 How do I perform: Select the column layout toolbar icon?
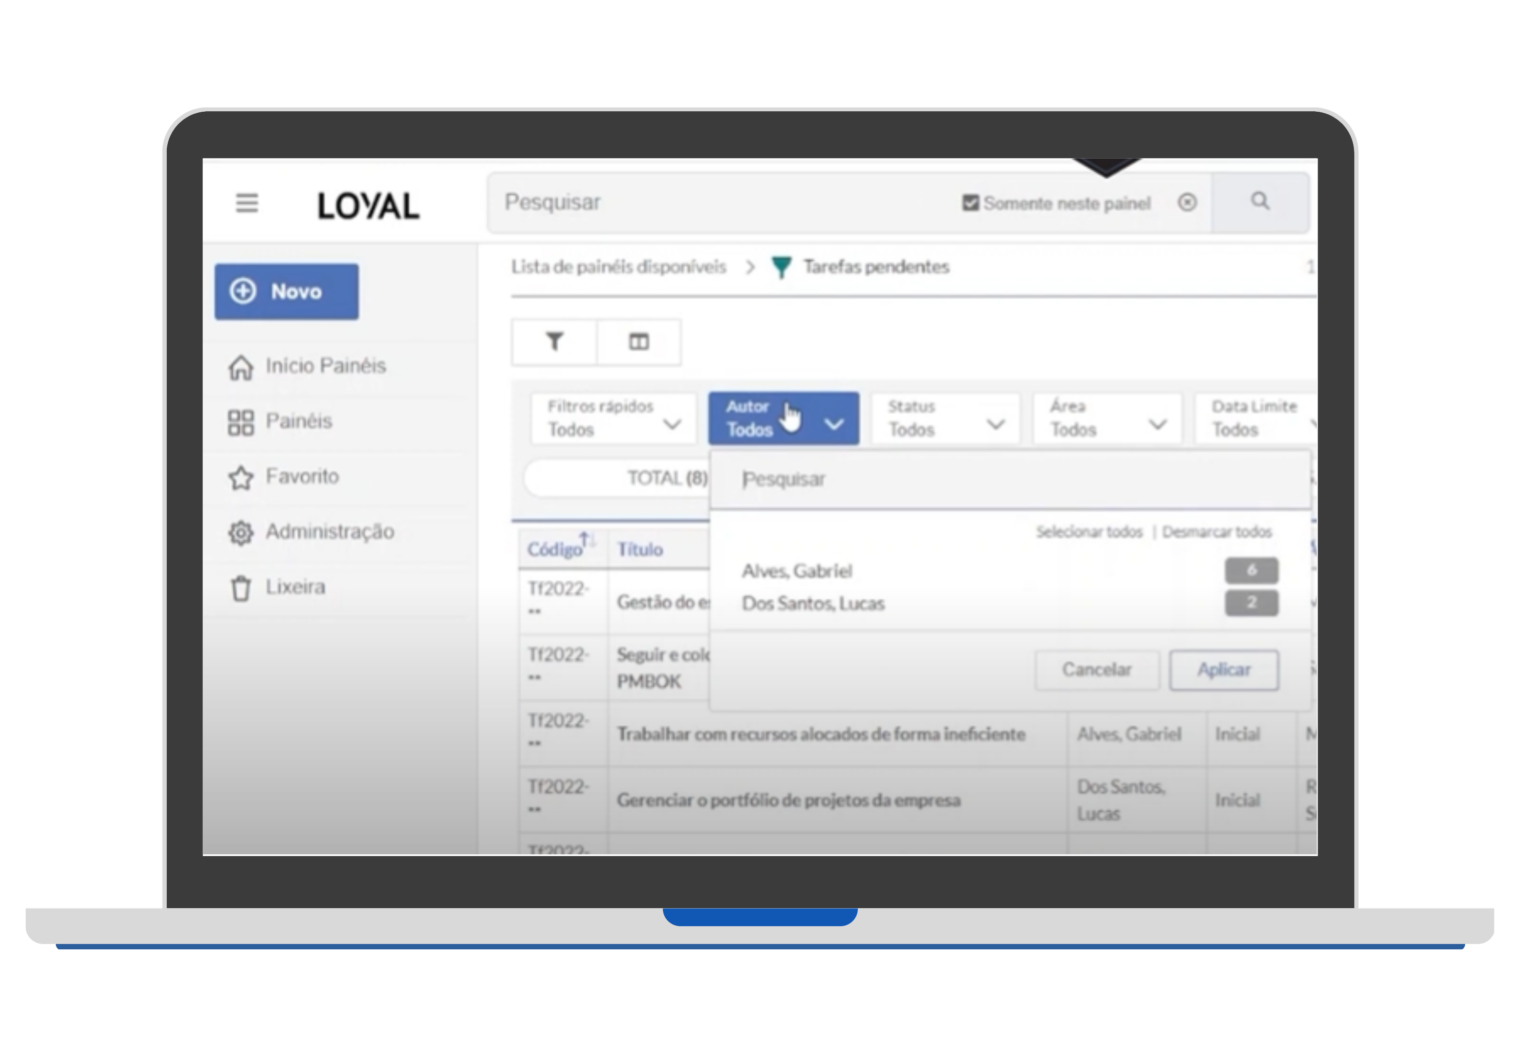click(x=638, y=342)
